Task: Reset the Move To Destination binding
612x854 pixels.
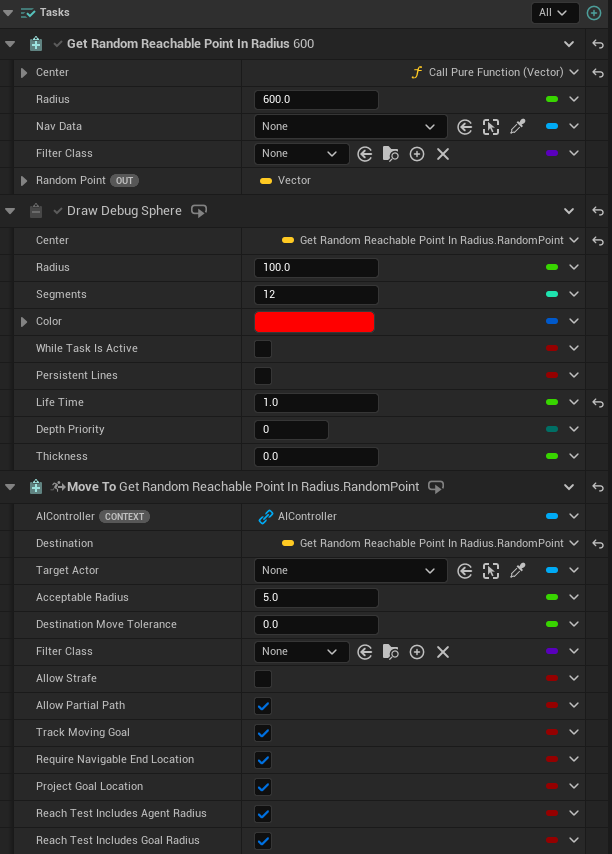Action: [598, 544]
